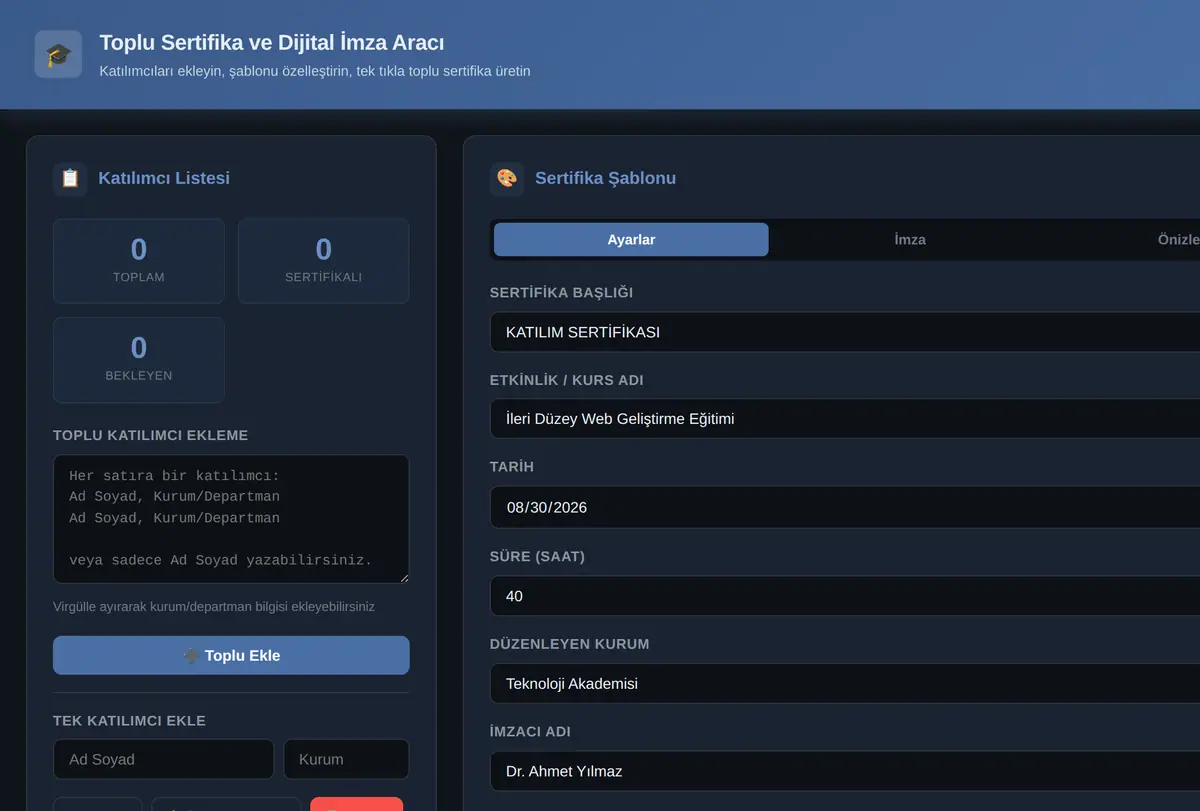
Task: Click the TEK KATILIMCI EKLE label
Action: (130, 720)
